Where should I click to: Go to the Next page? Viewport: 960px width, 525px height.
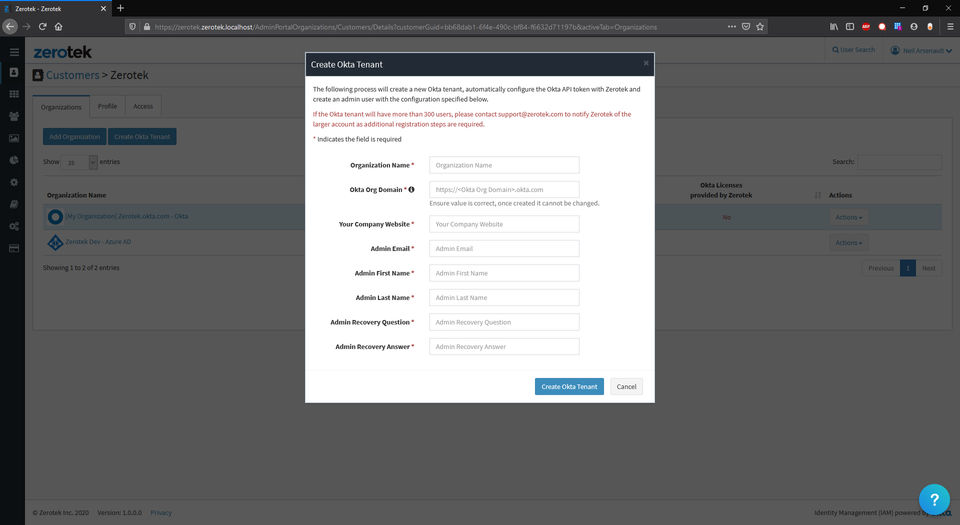(x=929, y=268)
